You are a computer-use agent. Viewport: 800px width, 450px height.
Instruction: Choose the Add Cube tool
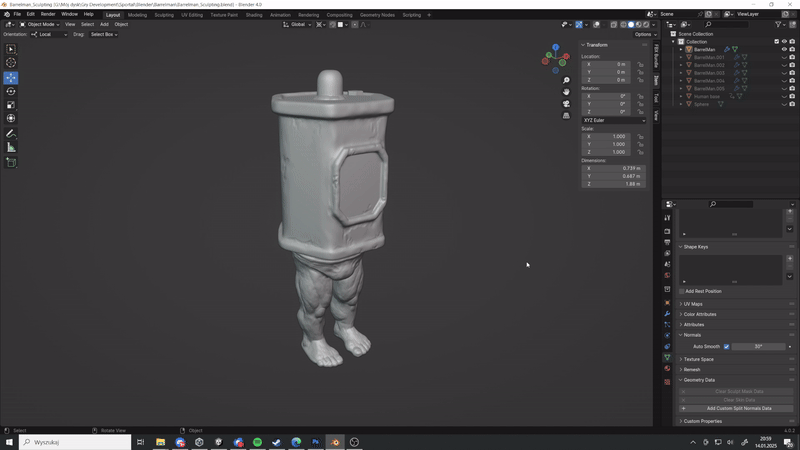pyautogui.click(x=11, y=163)
